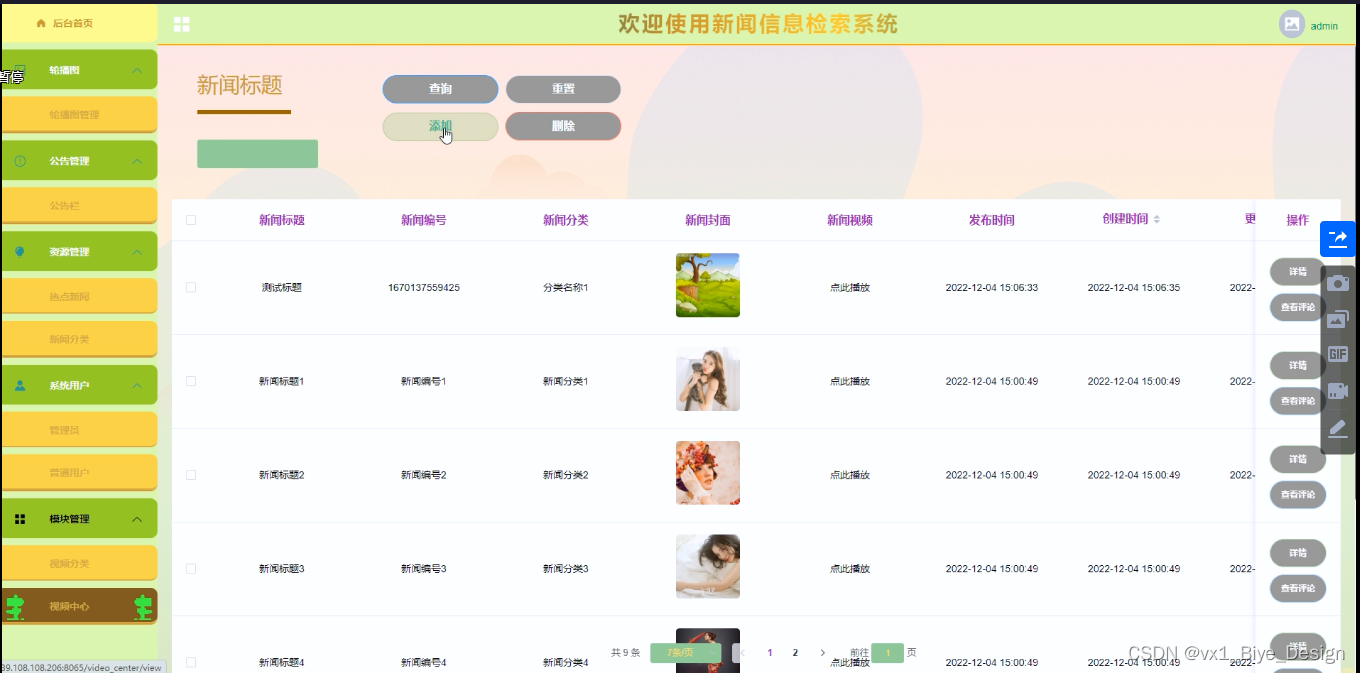
Task: Open 新闻分类 menu item
Action: point(79,339)
